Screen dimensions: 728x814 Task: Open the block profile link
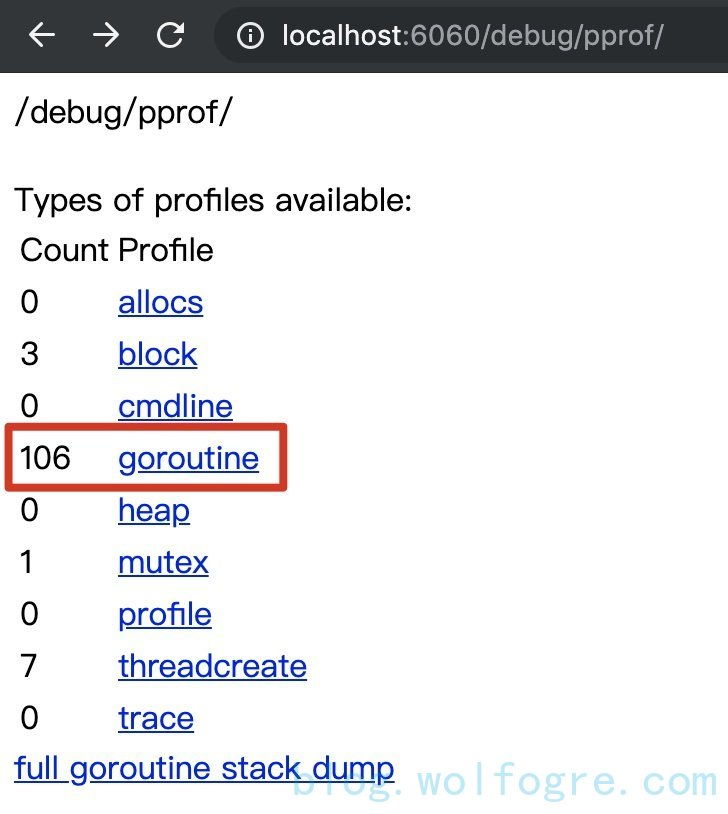click(157, 354)
